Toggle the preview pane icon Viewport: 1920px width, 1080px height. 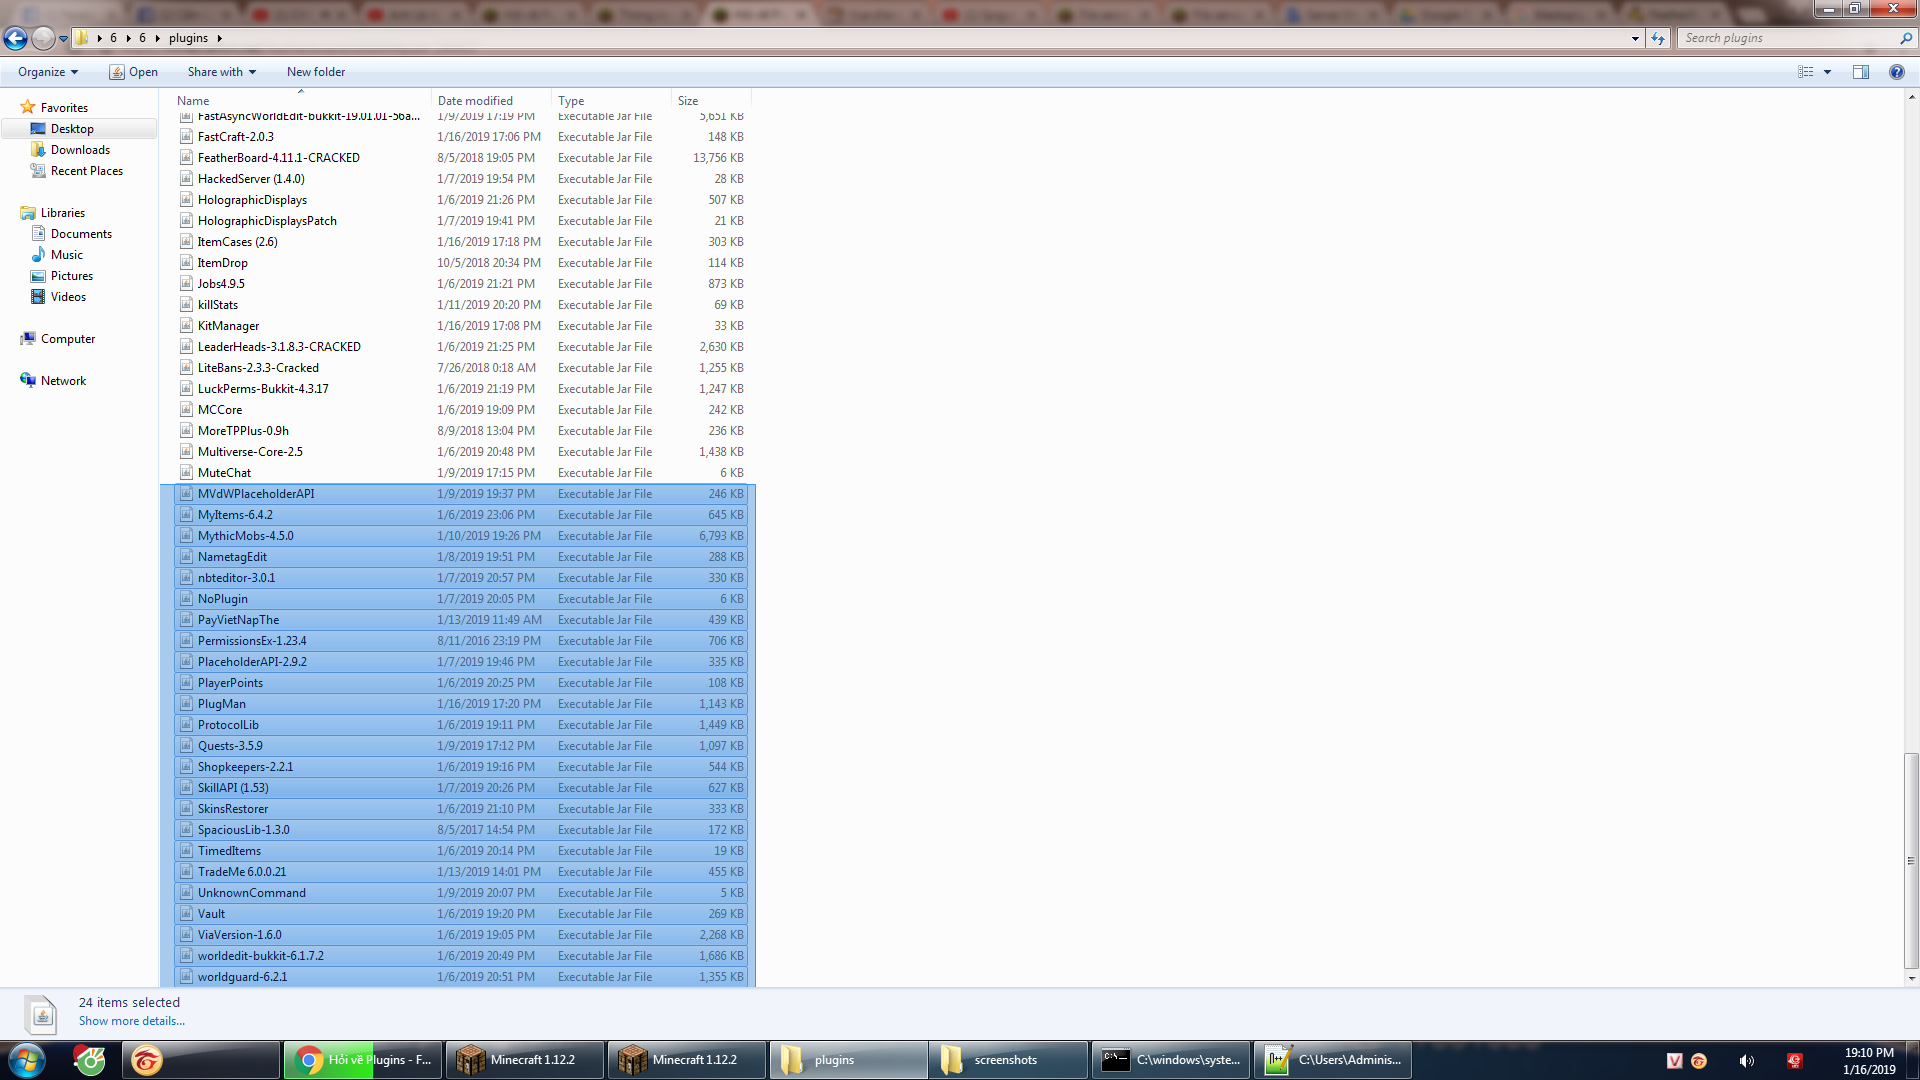[x=1860, y=72]
